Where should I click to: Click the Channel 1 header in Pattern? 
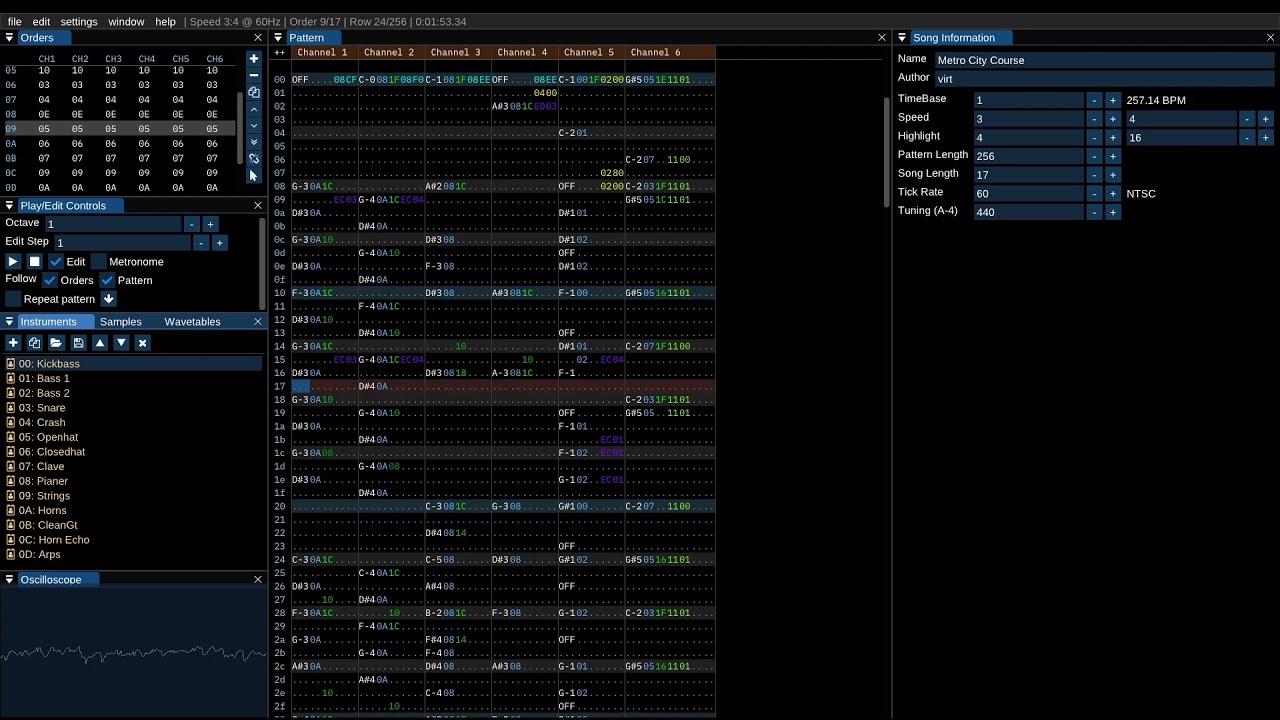[x=323, y=52]
